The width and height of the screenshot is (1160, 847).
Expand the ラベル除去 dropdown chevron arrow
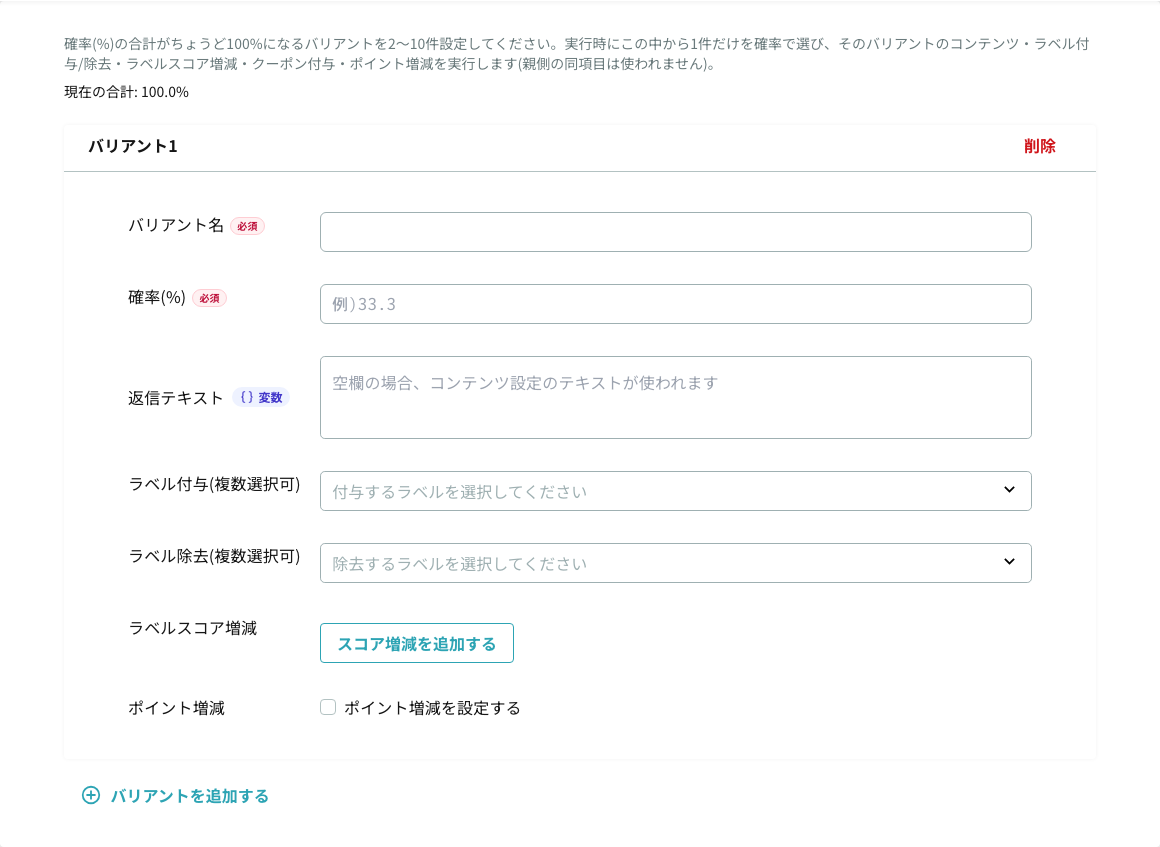pos(1009,561)
